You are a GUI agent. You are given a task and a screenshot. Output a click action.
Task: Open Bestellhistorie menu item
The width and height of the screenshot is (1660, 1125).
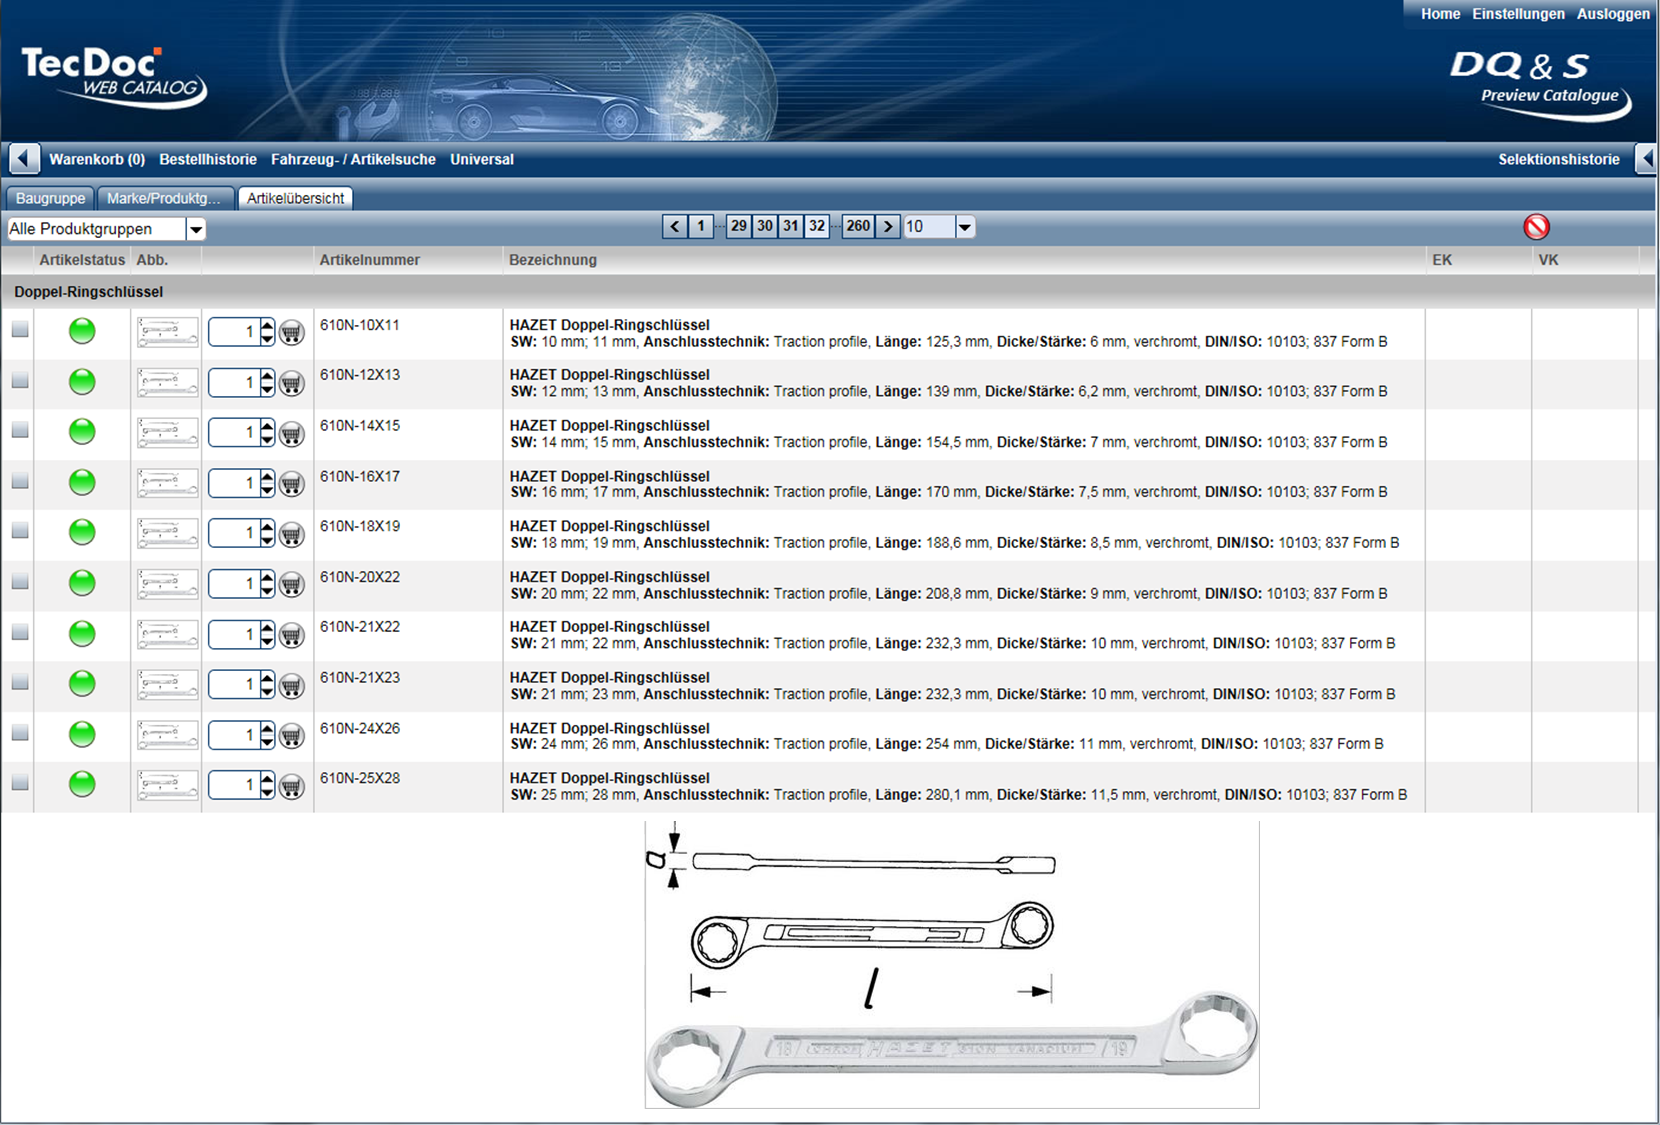(208, 159)
